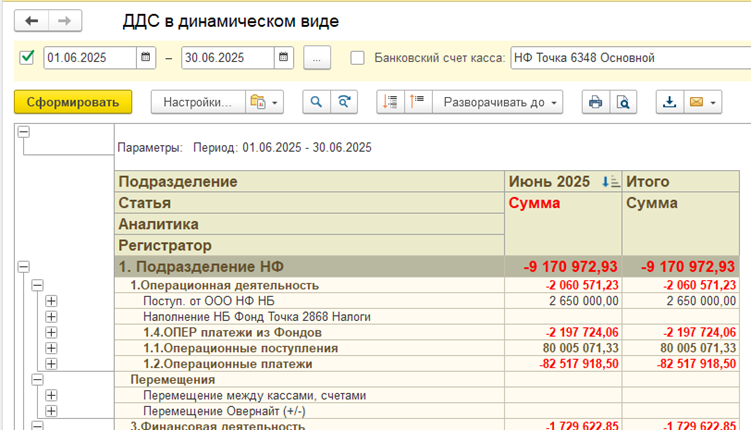Click the back navigation arrow

point(32,21)
